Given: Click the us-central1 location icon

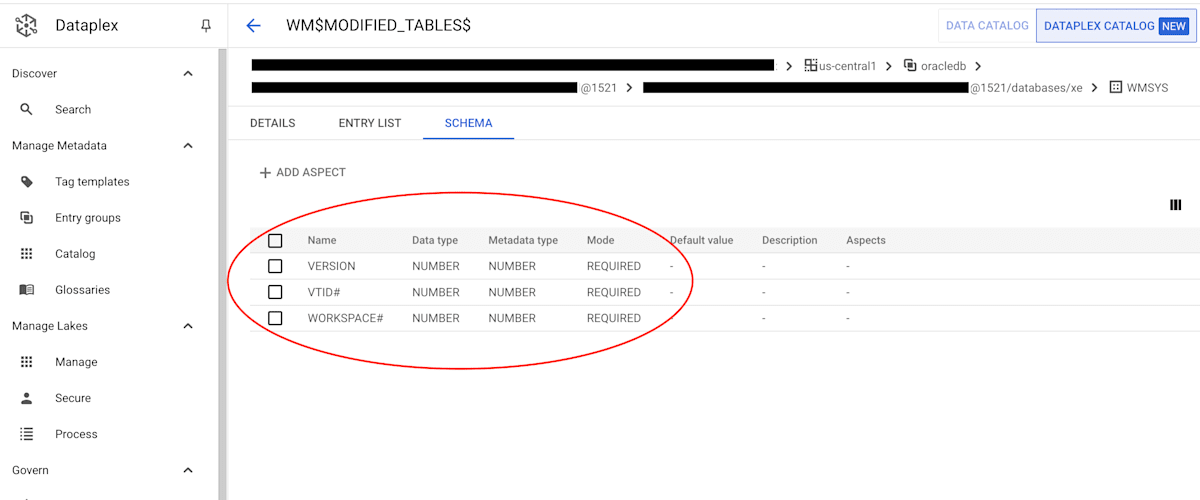Looking at the screenshot, I should 811,65.
